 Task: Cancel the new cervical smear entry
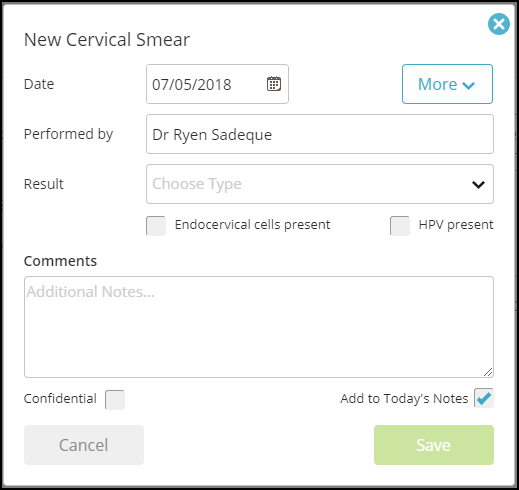point(84,445)
